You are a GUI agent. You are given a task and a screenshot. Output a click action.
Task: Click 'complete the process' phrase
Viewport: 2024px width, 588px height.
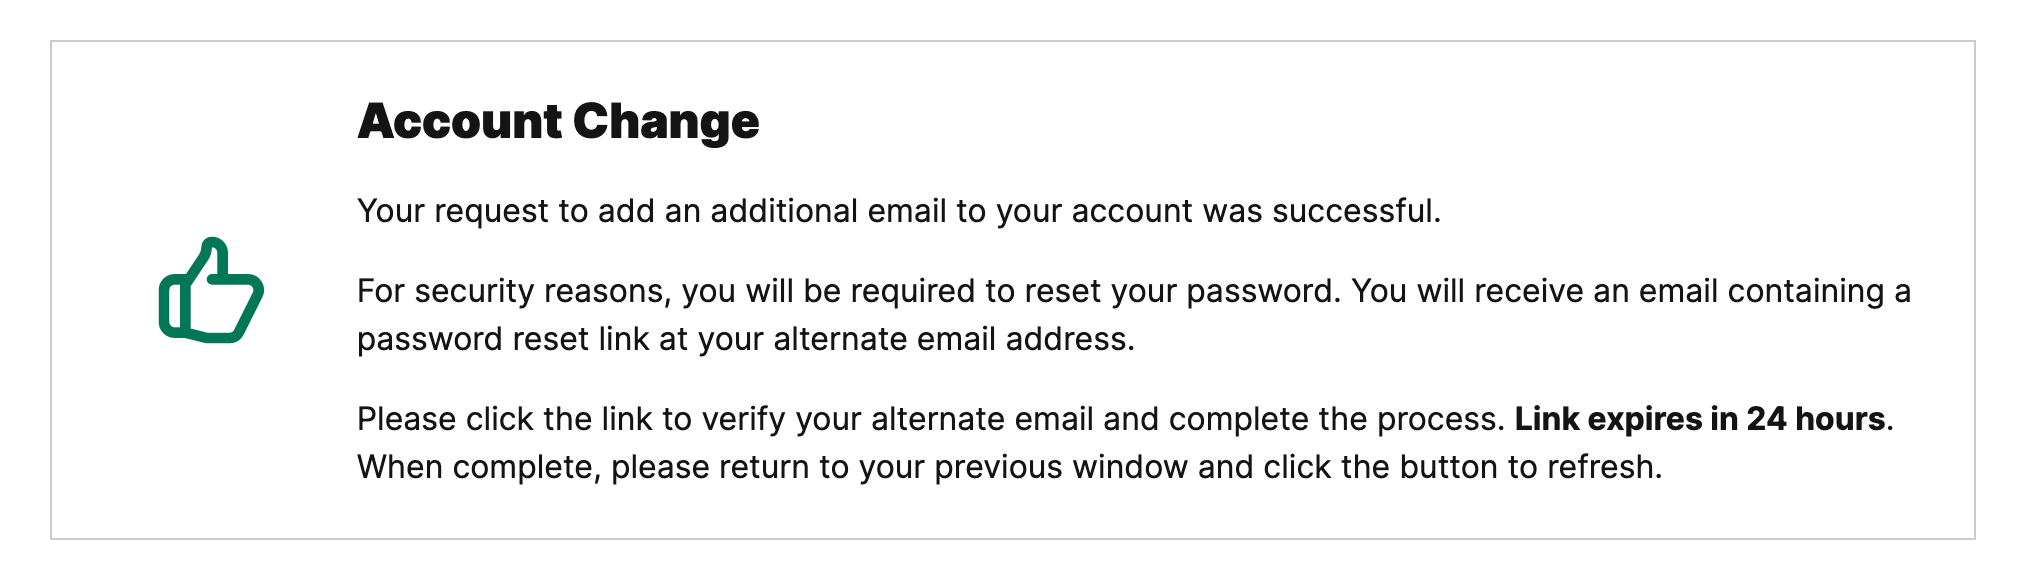1336,419
